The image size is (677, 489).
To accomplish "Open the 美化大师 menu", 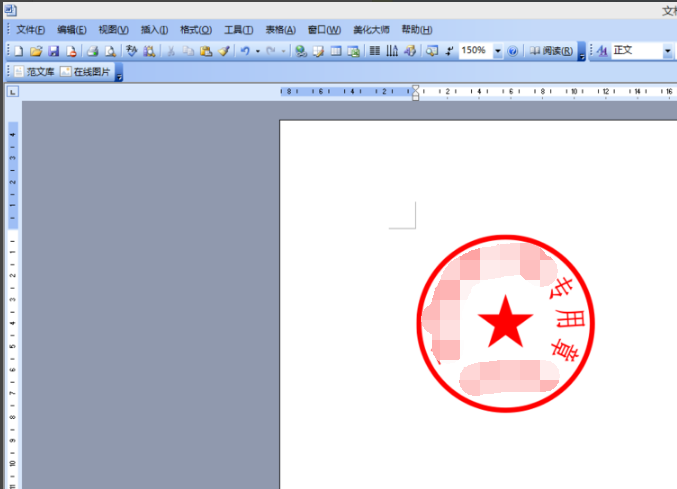I will point(371,30).
